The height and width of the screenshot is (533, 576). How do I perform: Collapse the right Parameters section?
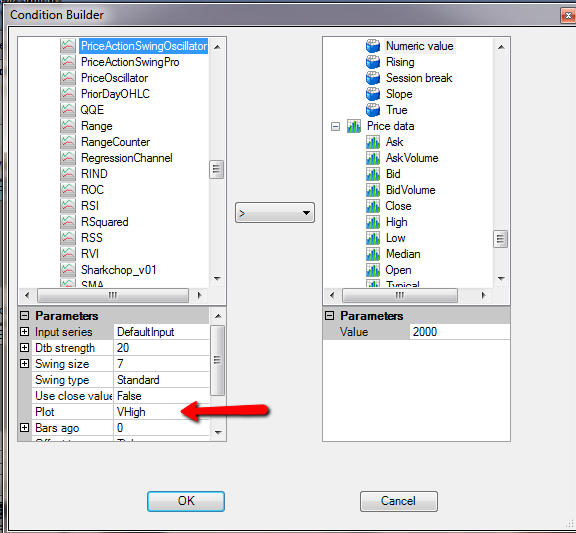[x=330, y=316]
